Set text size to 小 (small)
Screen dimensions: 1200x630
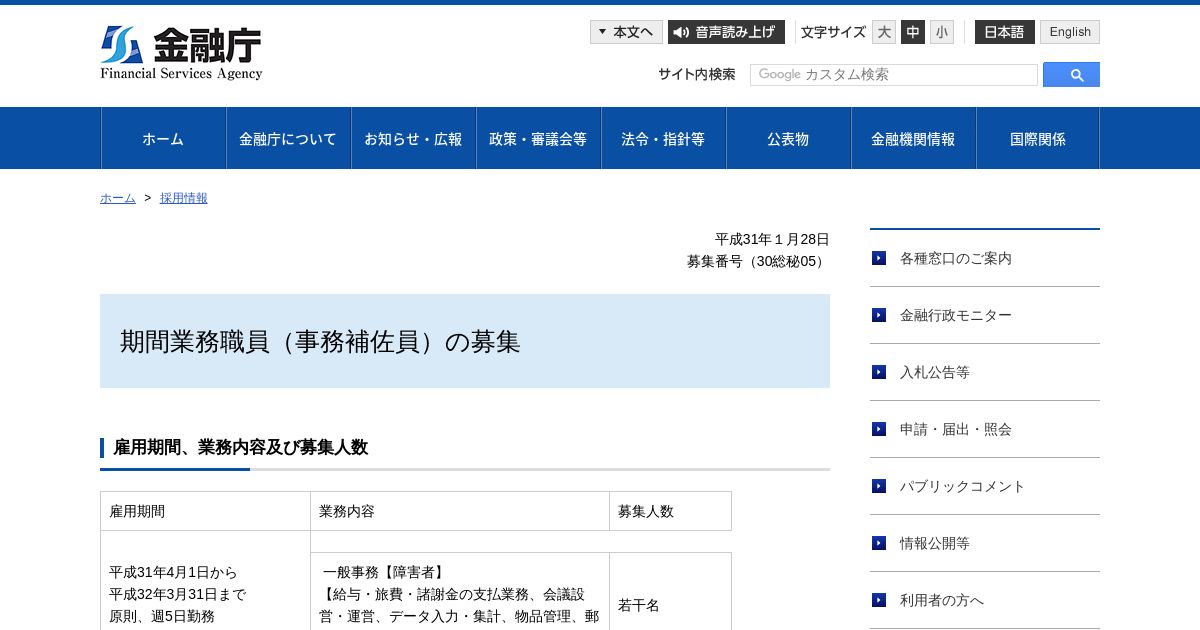[x=942, y=32]
